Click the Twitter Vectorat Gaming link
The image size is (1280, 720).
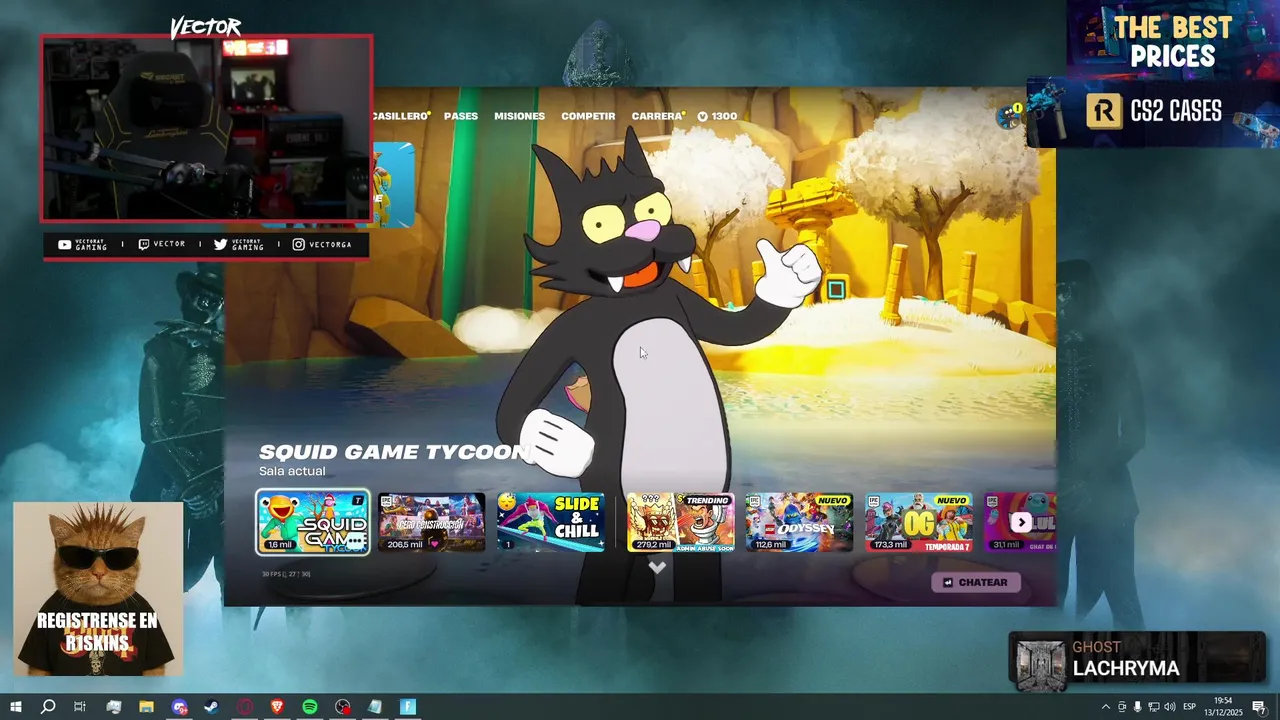(239, 244)
